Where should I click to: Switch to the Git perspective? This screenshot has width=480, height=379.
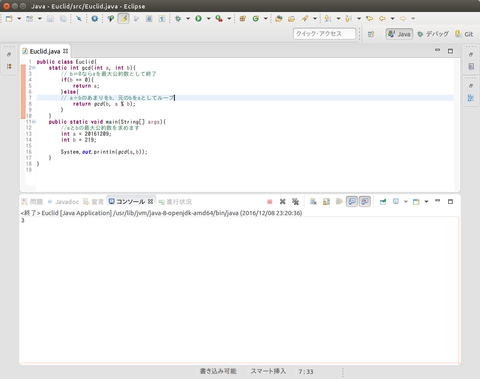tap(464, 34)
